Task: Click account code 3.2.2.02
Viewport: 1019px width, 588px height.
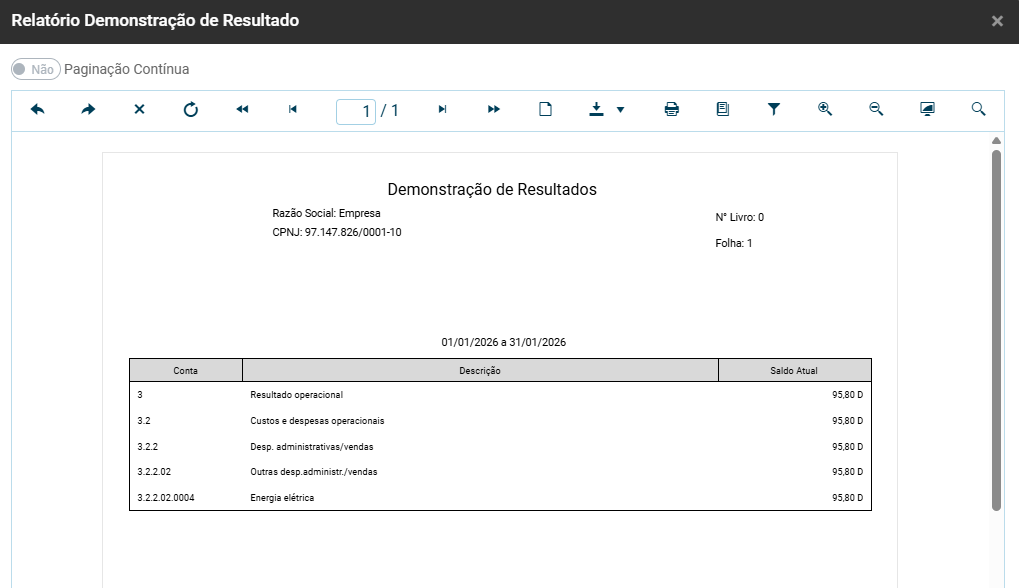Action: (x=154, y=472)
